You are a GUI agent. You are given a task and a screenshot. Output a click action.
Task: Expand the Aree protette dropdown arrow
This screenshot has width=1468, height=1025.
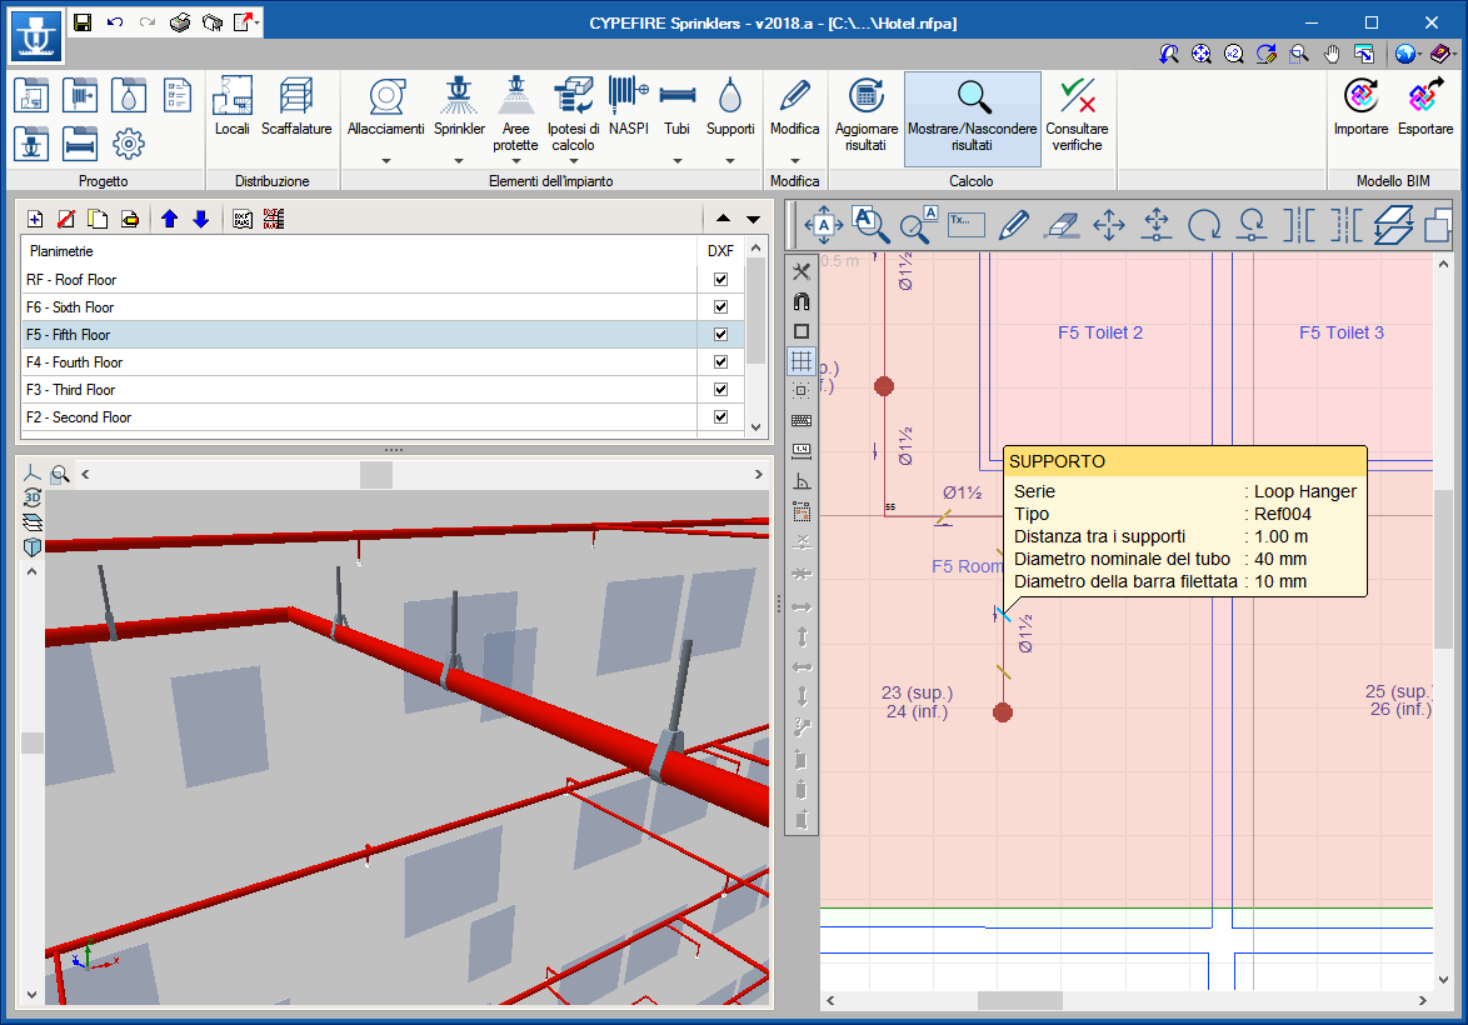click(516, 160)
